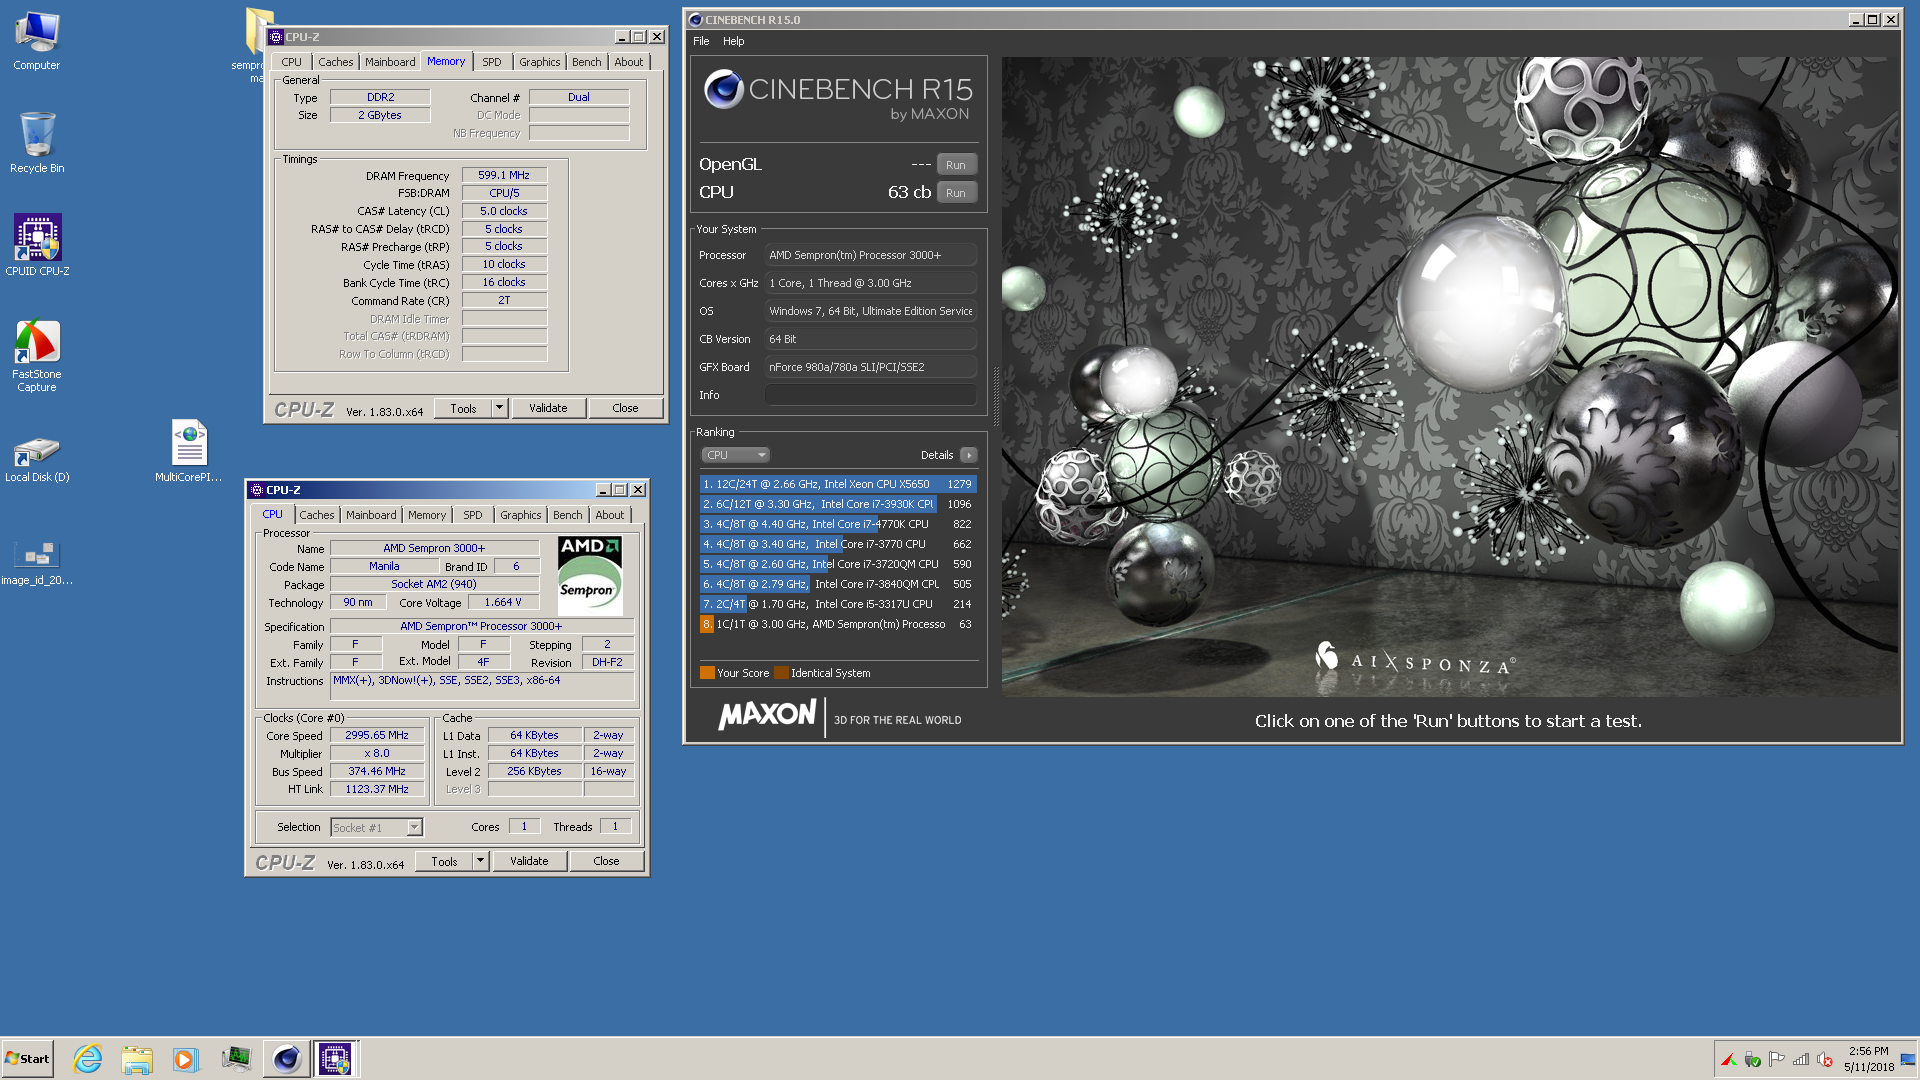1920x1080 pixels.
Task: Select ranking entry Intel Xeon CPU X5650
Action: pos(838,484)
